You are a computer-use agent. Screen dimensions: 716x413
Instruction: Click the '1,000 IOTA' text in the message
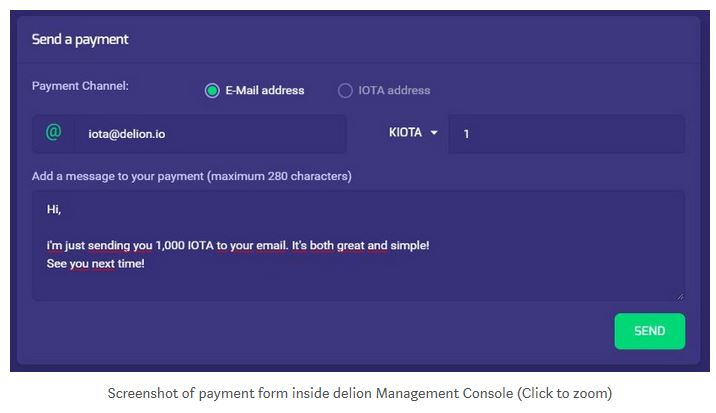[184, 245]
